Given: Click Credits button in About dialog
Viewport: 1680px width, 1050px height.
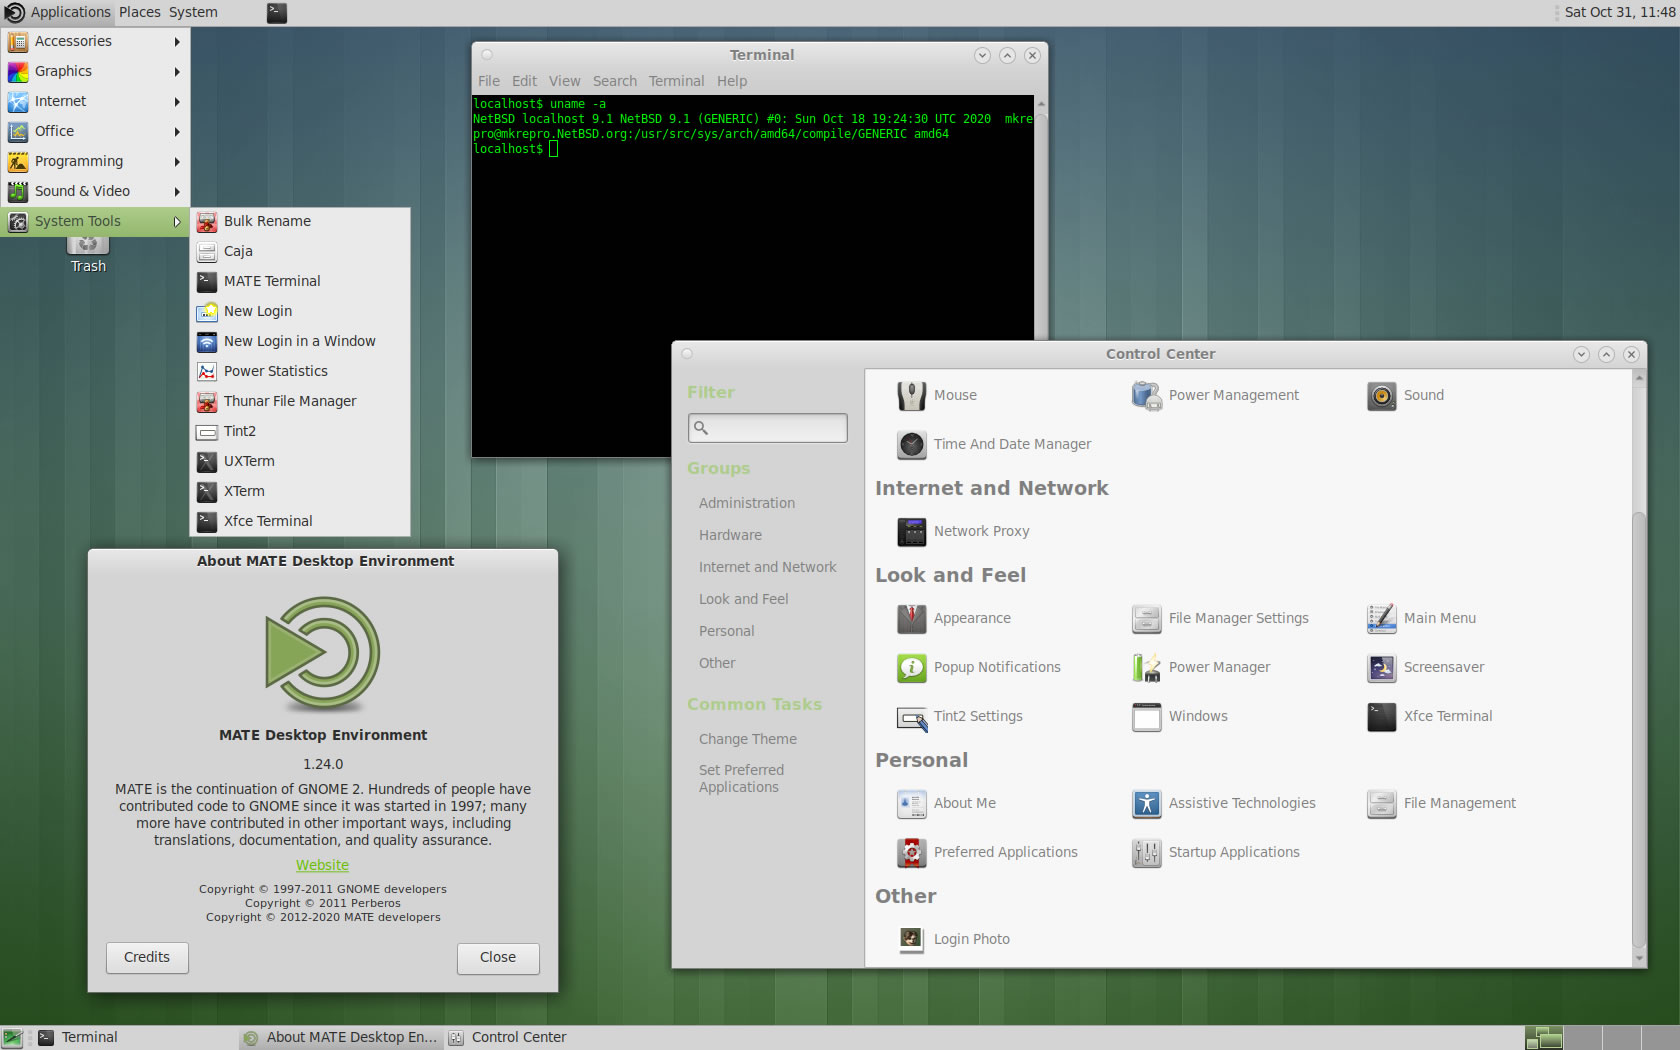Looking at the screenshot, I should click(x=147, y=958).
